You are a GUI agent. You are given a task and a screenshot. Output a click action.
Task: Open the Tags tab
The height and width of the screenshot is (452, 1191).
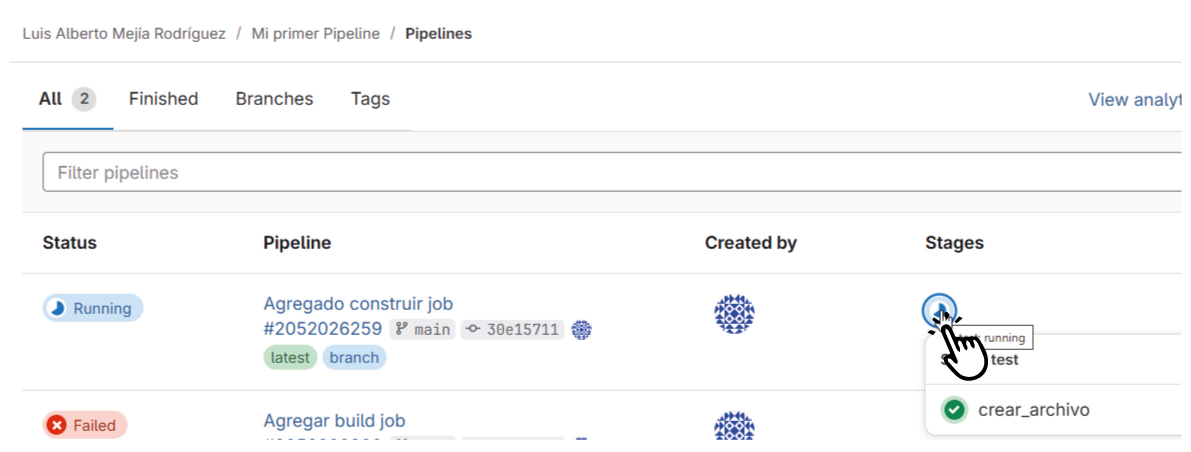(370, 99)
